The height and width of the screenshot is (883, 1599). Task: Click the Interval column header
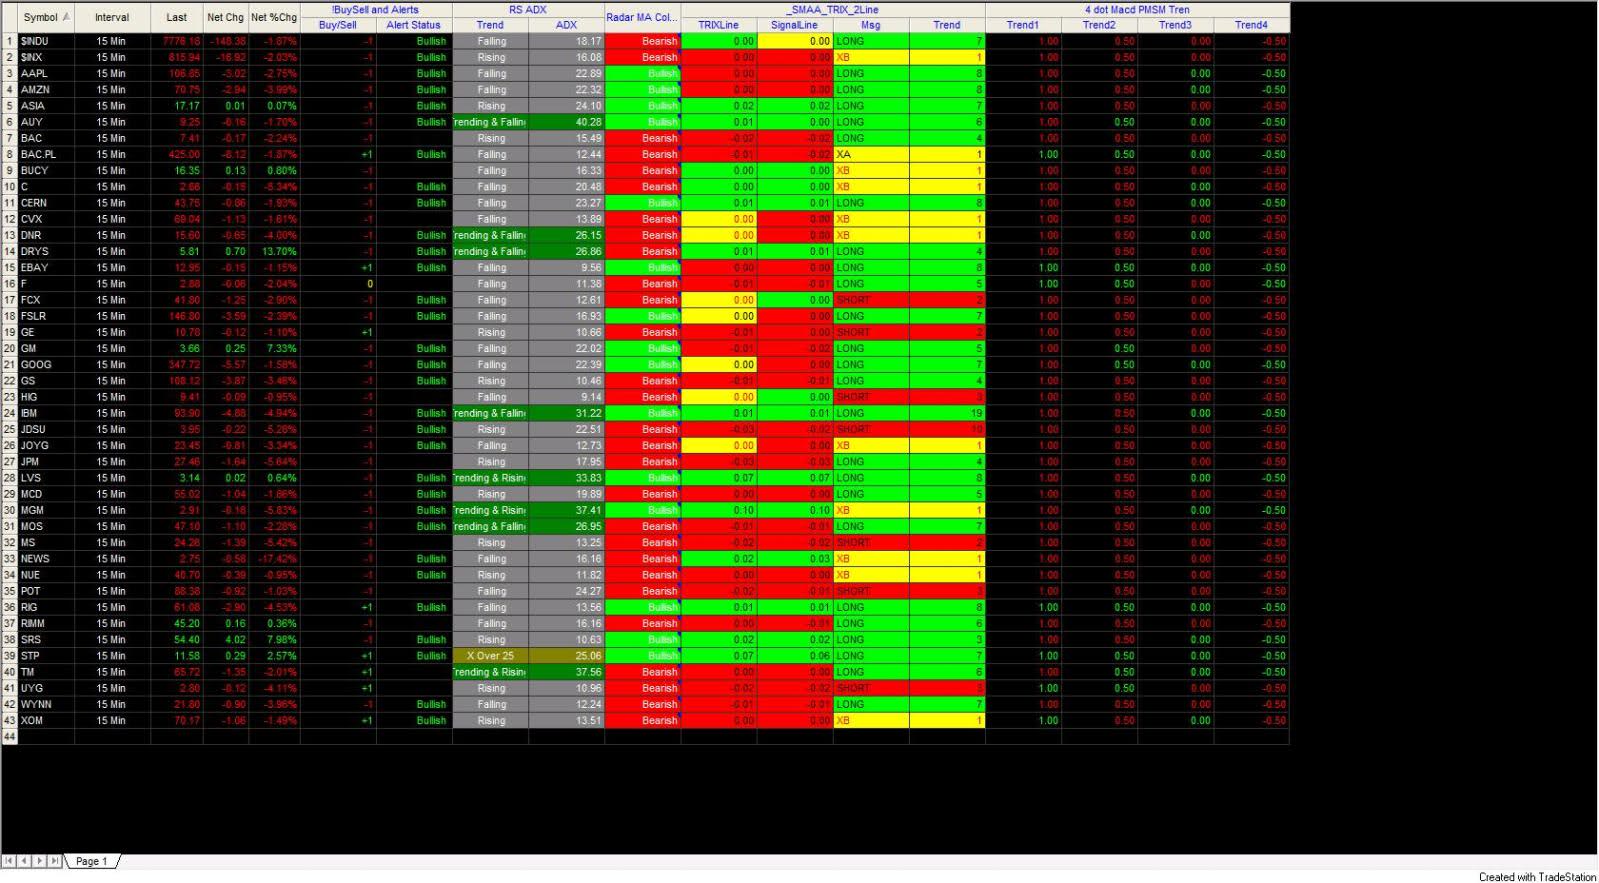point(112,17)
